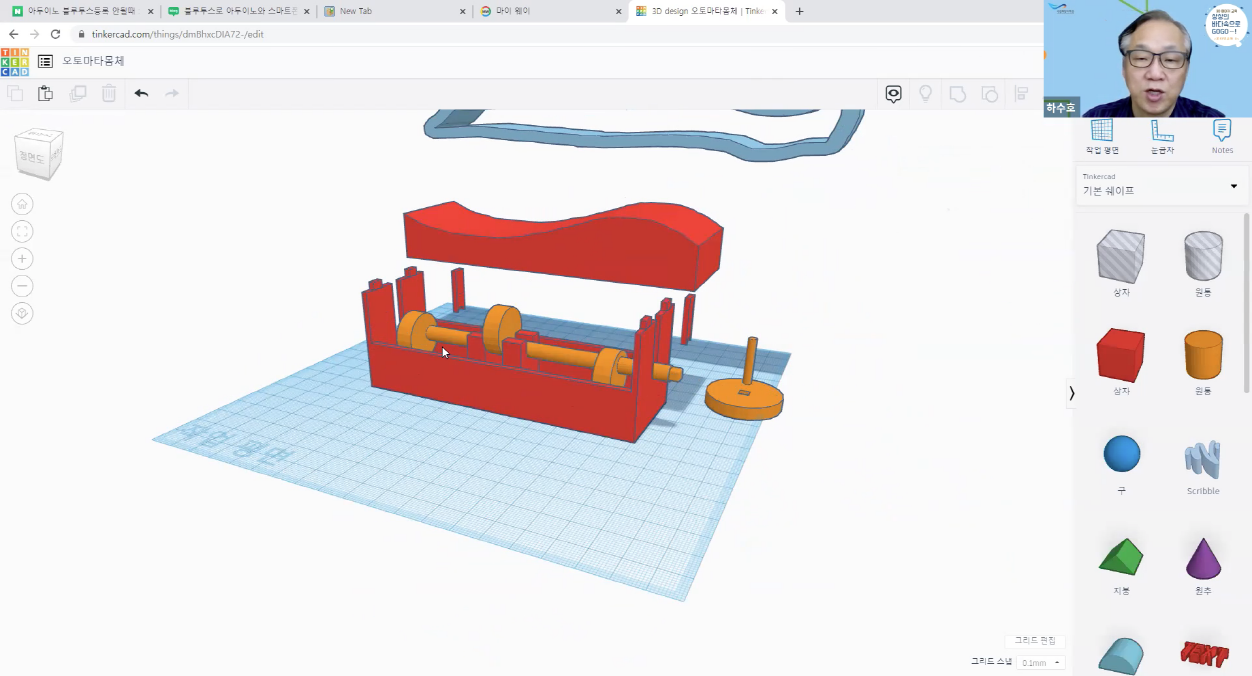Viewport: 1252px width, 676px height.
Task: Click the design name 오토마타몸체
Action: pyautogui.click(x=93, y=61)
